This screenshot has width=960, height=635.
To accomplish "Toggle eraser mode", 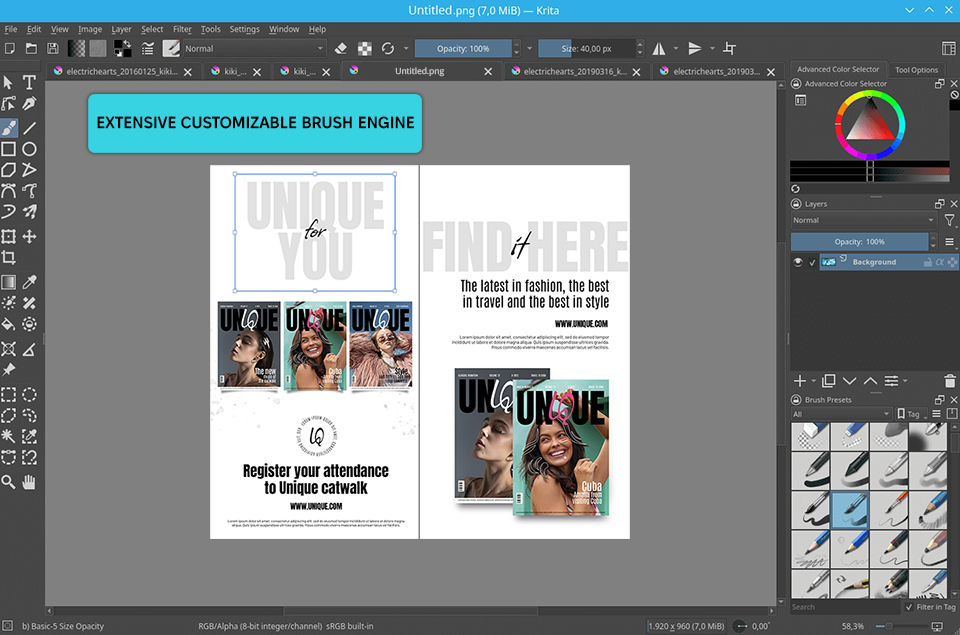I will pos(341,48).
